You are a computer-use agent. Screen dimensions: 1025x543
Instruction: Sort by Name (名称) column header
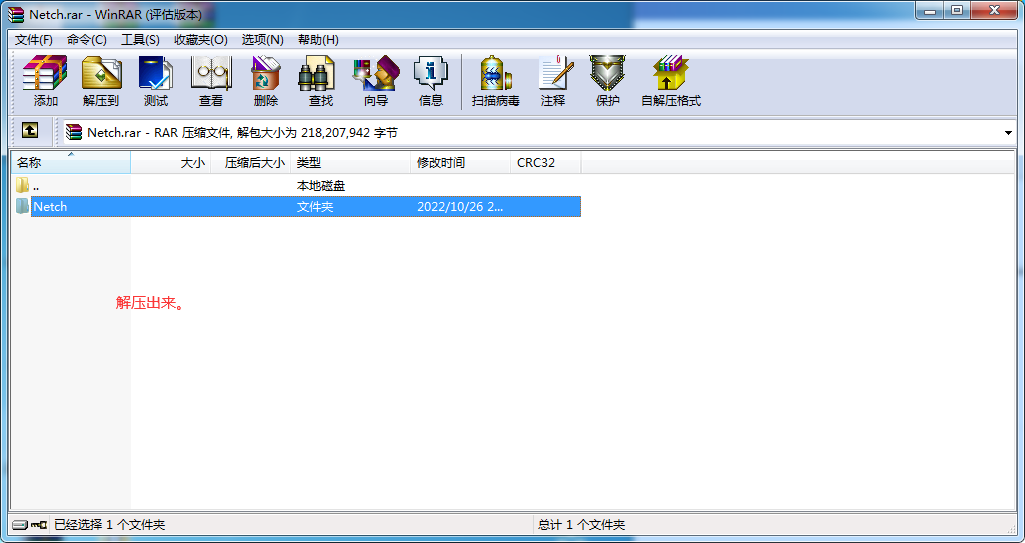click(x=70, y=162)
